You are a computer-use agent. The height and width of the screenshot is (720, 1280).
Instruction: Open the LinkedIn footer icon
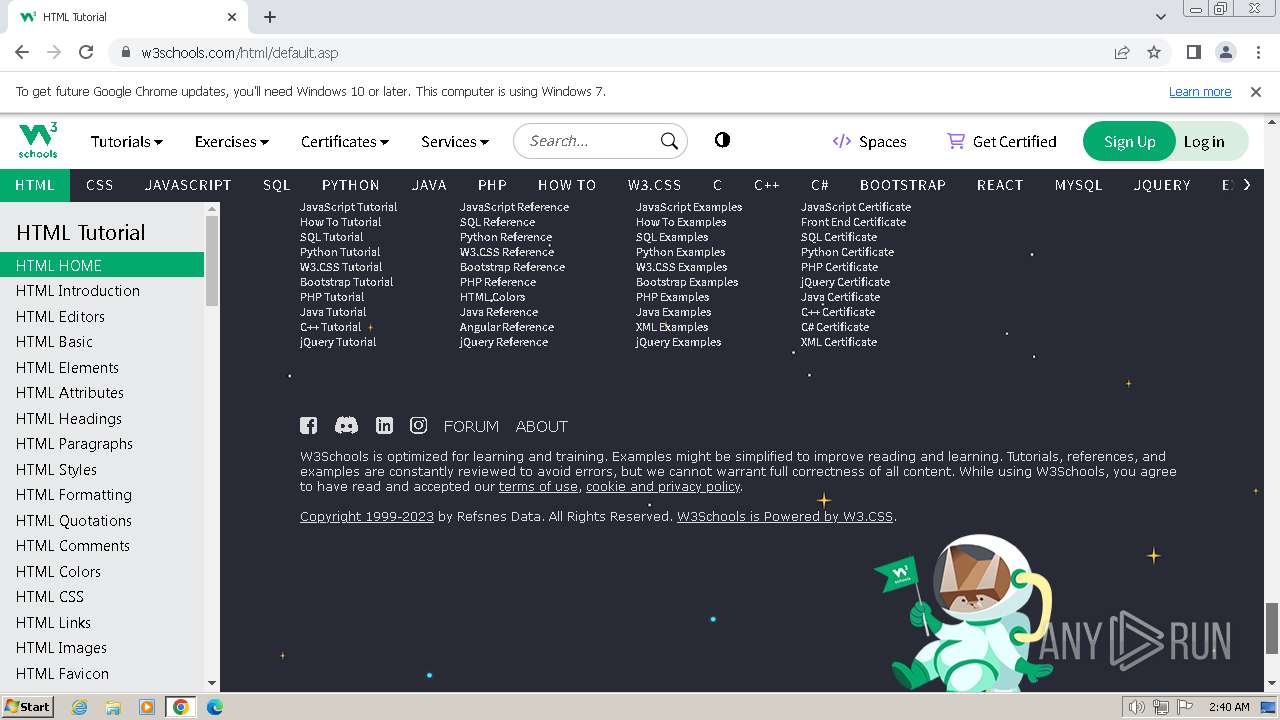tap(384, 426)
